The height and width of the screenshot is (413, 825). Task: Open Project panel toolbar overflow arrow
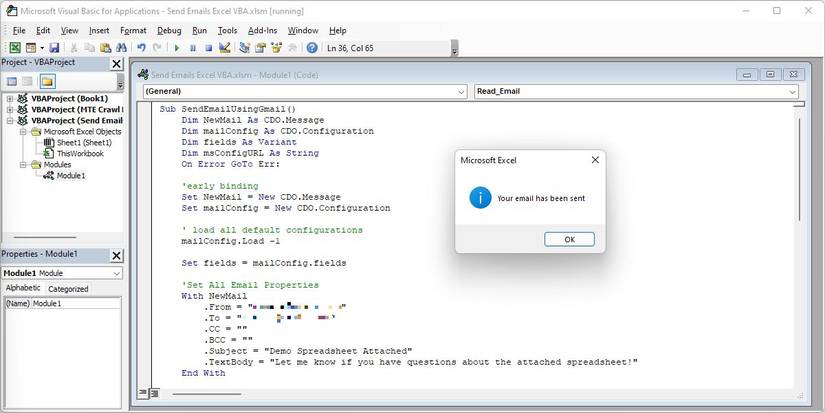coord(120,84)
